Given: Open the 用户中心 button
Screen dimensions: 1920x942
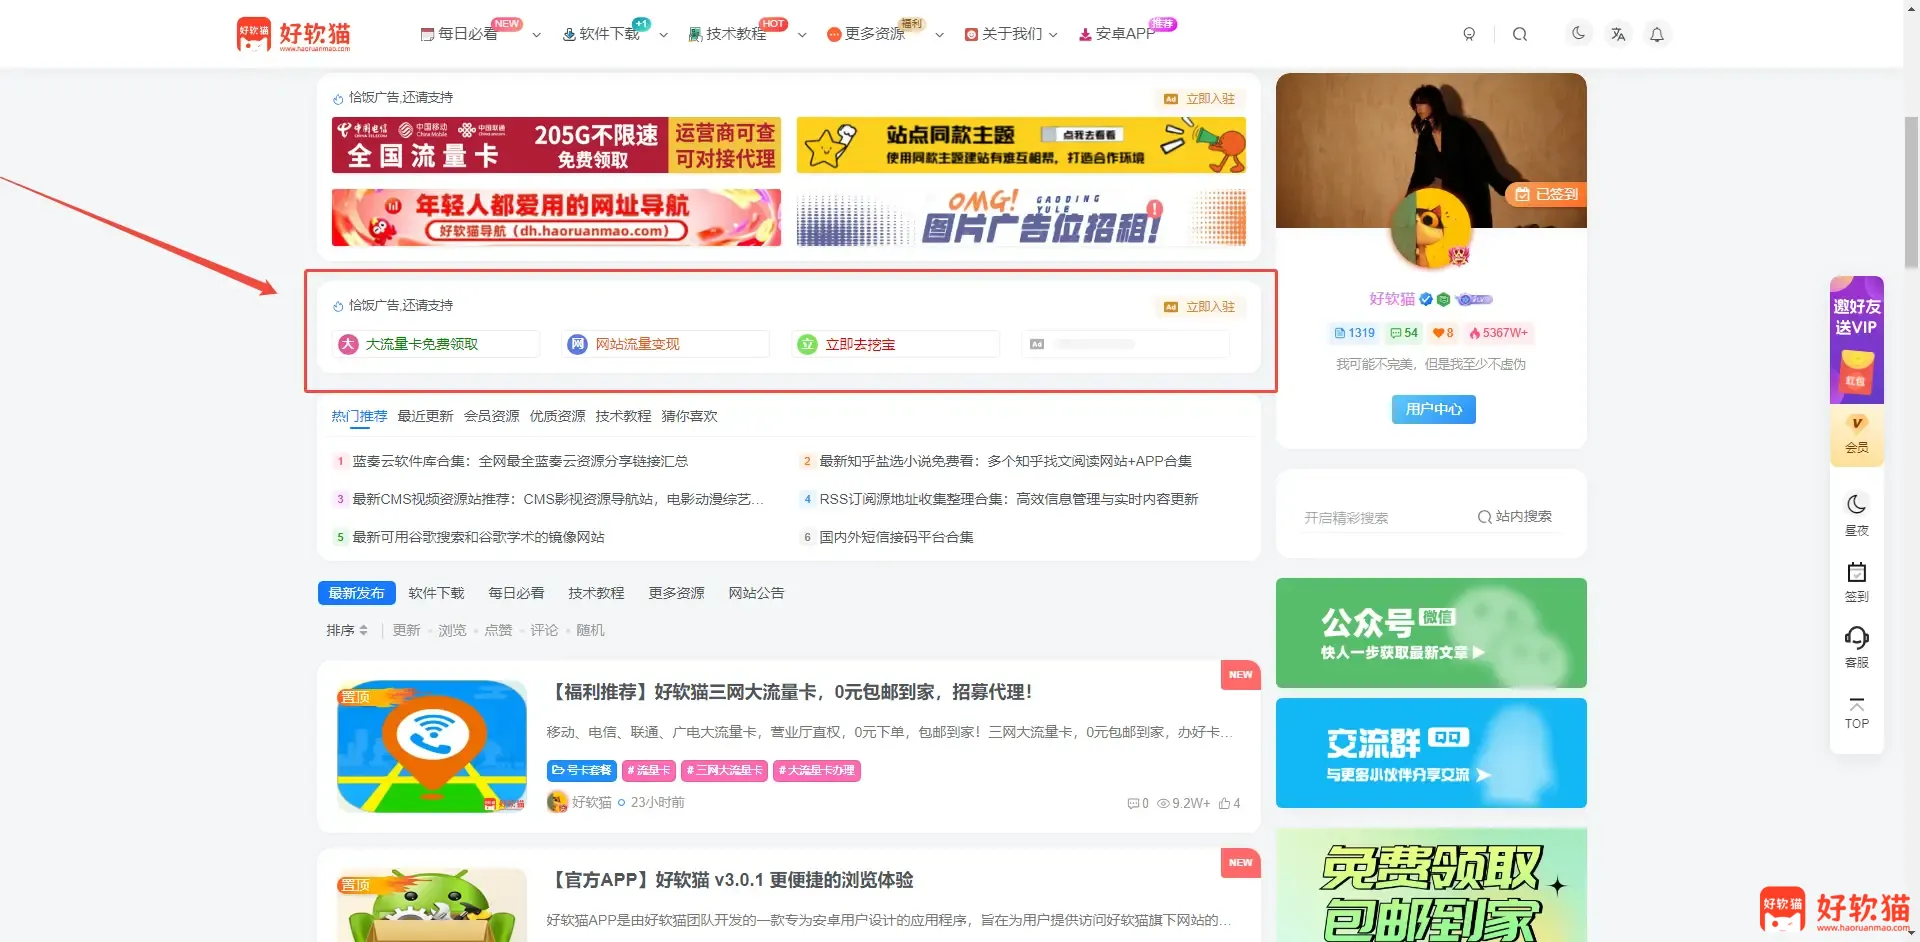Looking at the screenshot, I should pos(1433,409).
